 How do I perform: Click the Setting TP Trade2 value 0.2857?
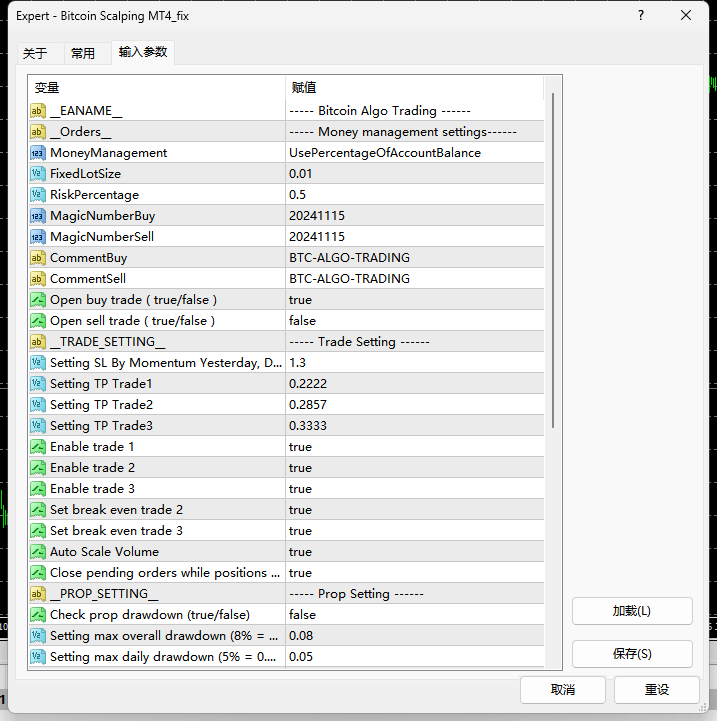click(308, 405)
